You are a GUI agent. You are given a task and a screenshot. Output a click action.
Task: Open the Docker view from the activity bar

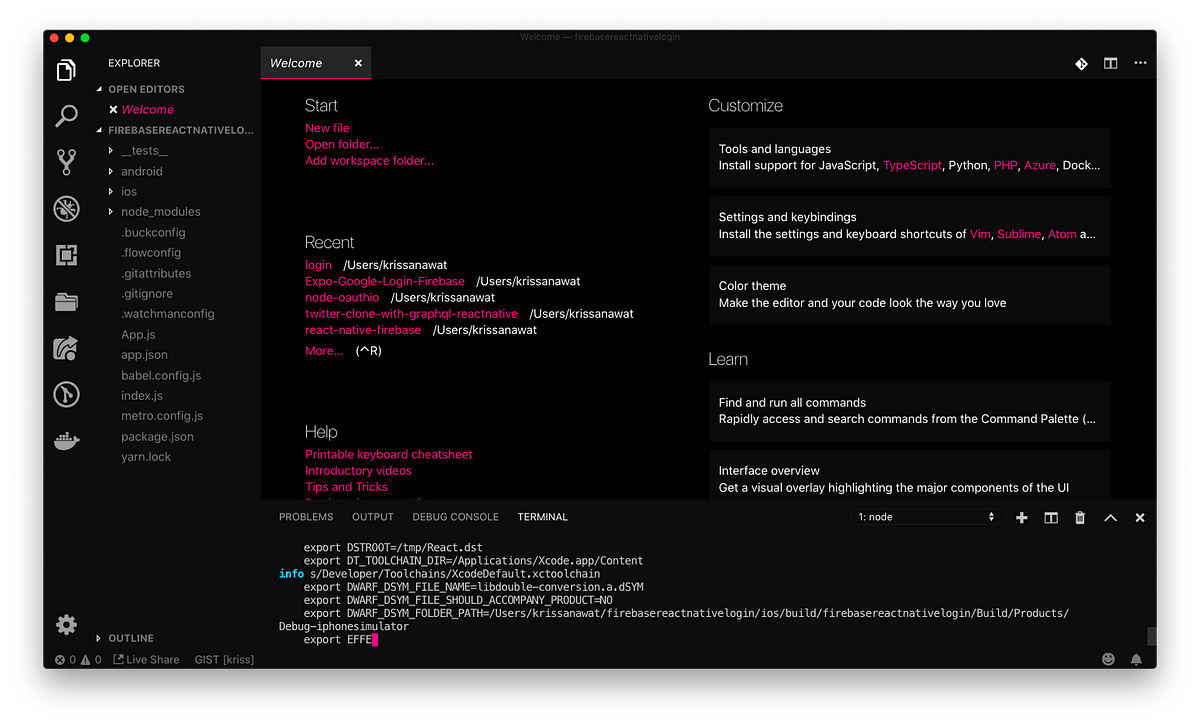65,440
